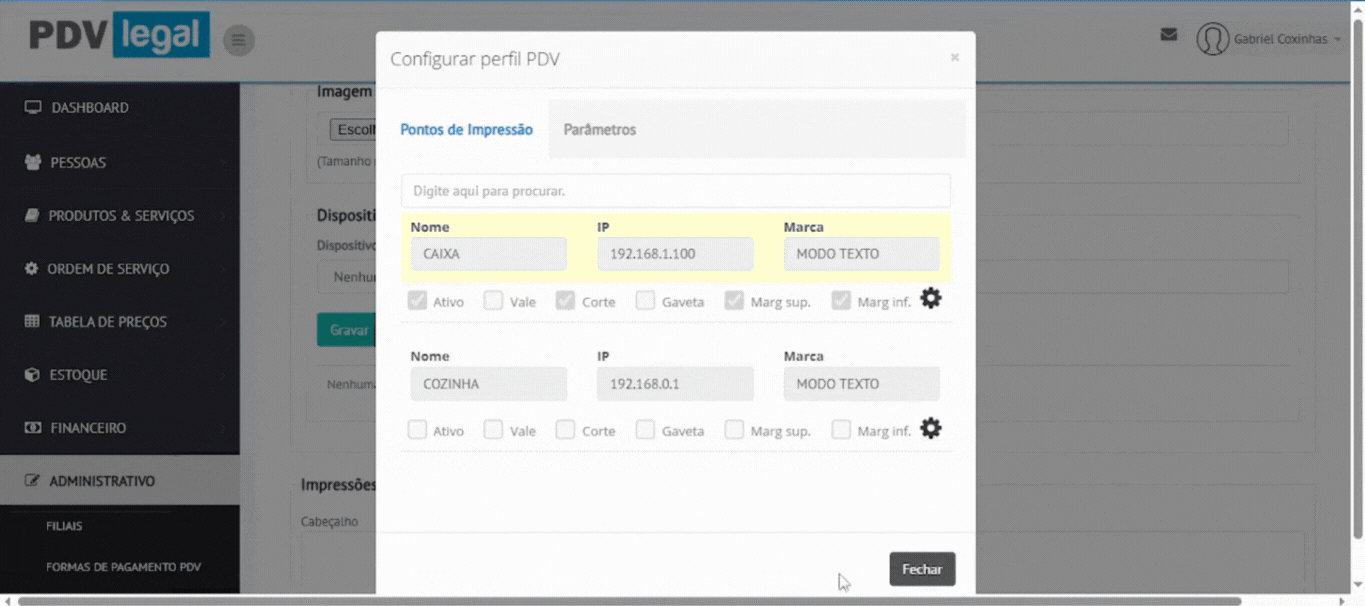Expand Gabriel Coxinhas user dropdown
1365x606 pixels.
(1286, 39)
